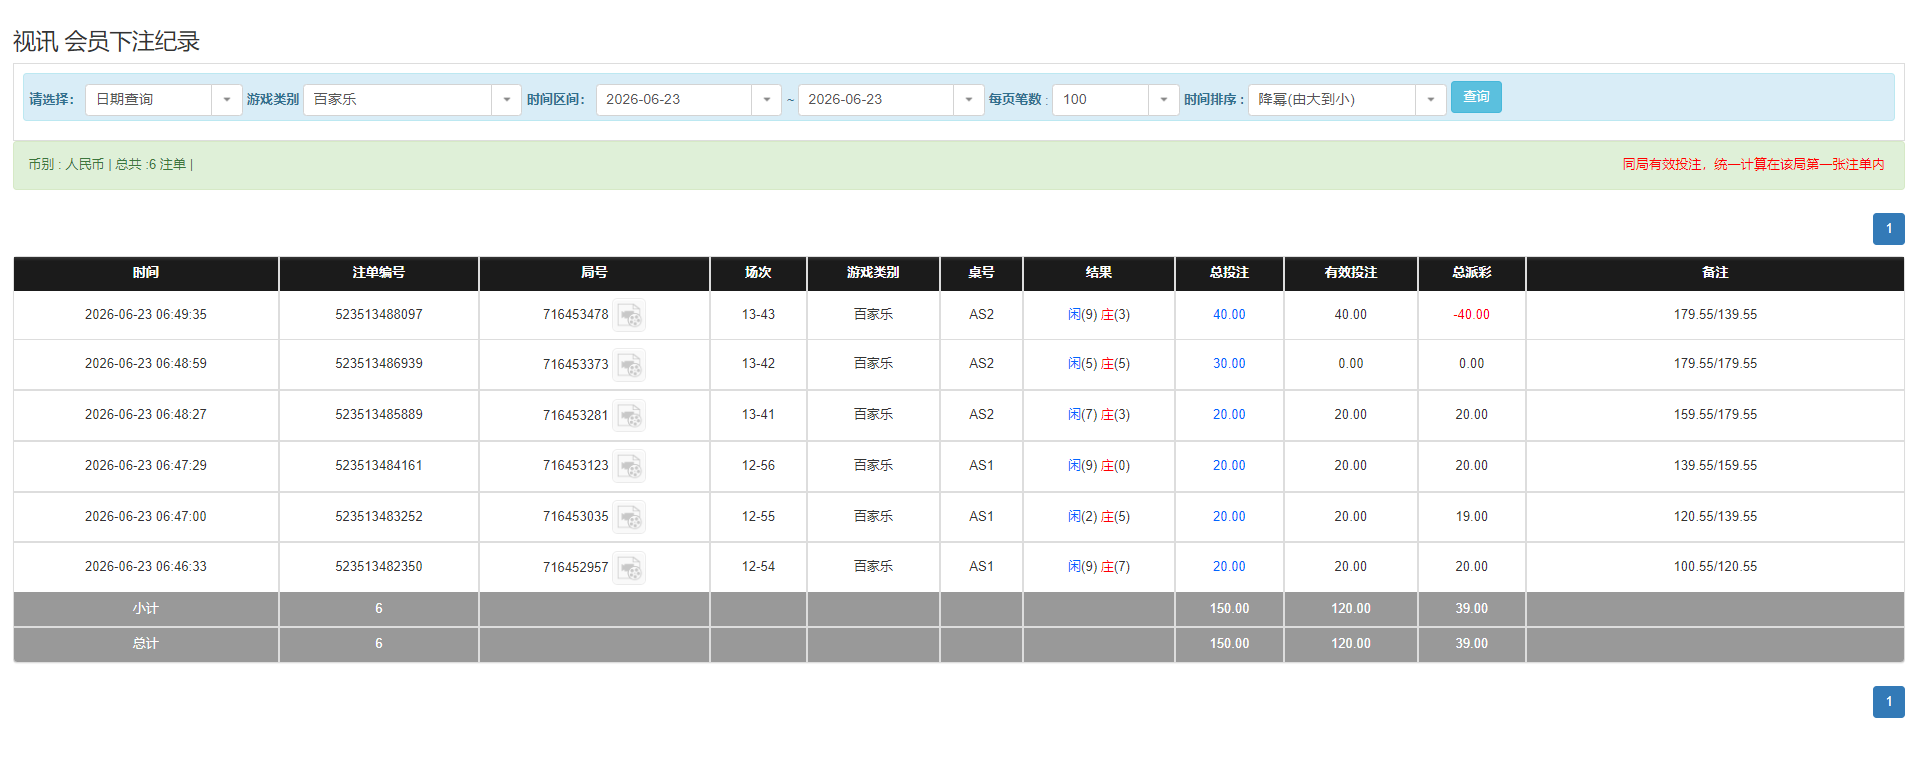The height and width of the screenshot is (780, 1912).
Task: Open video replay icon for round 716453478
Action: [x=629, y=315]
